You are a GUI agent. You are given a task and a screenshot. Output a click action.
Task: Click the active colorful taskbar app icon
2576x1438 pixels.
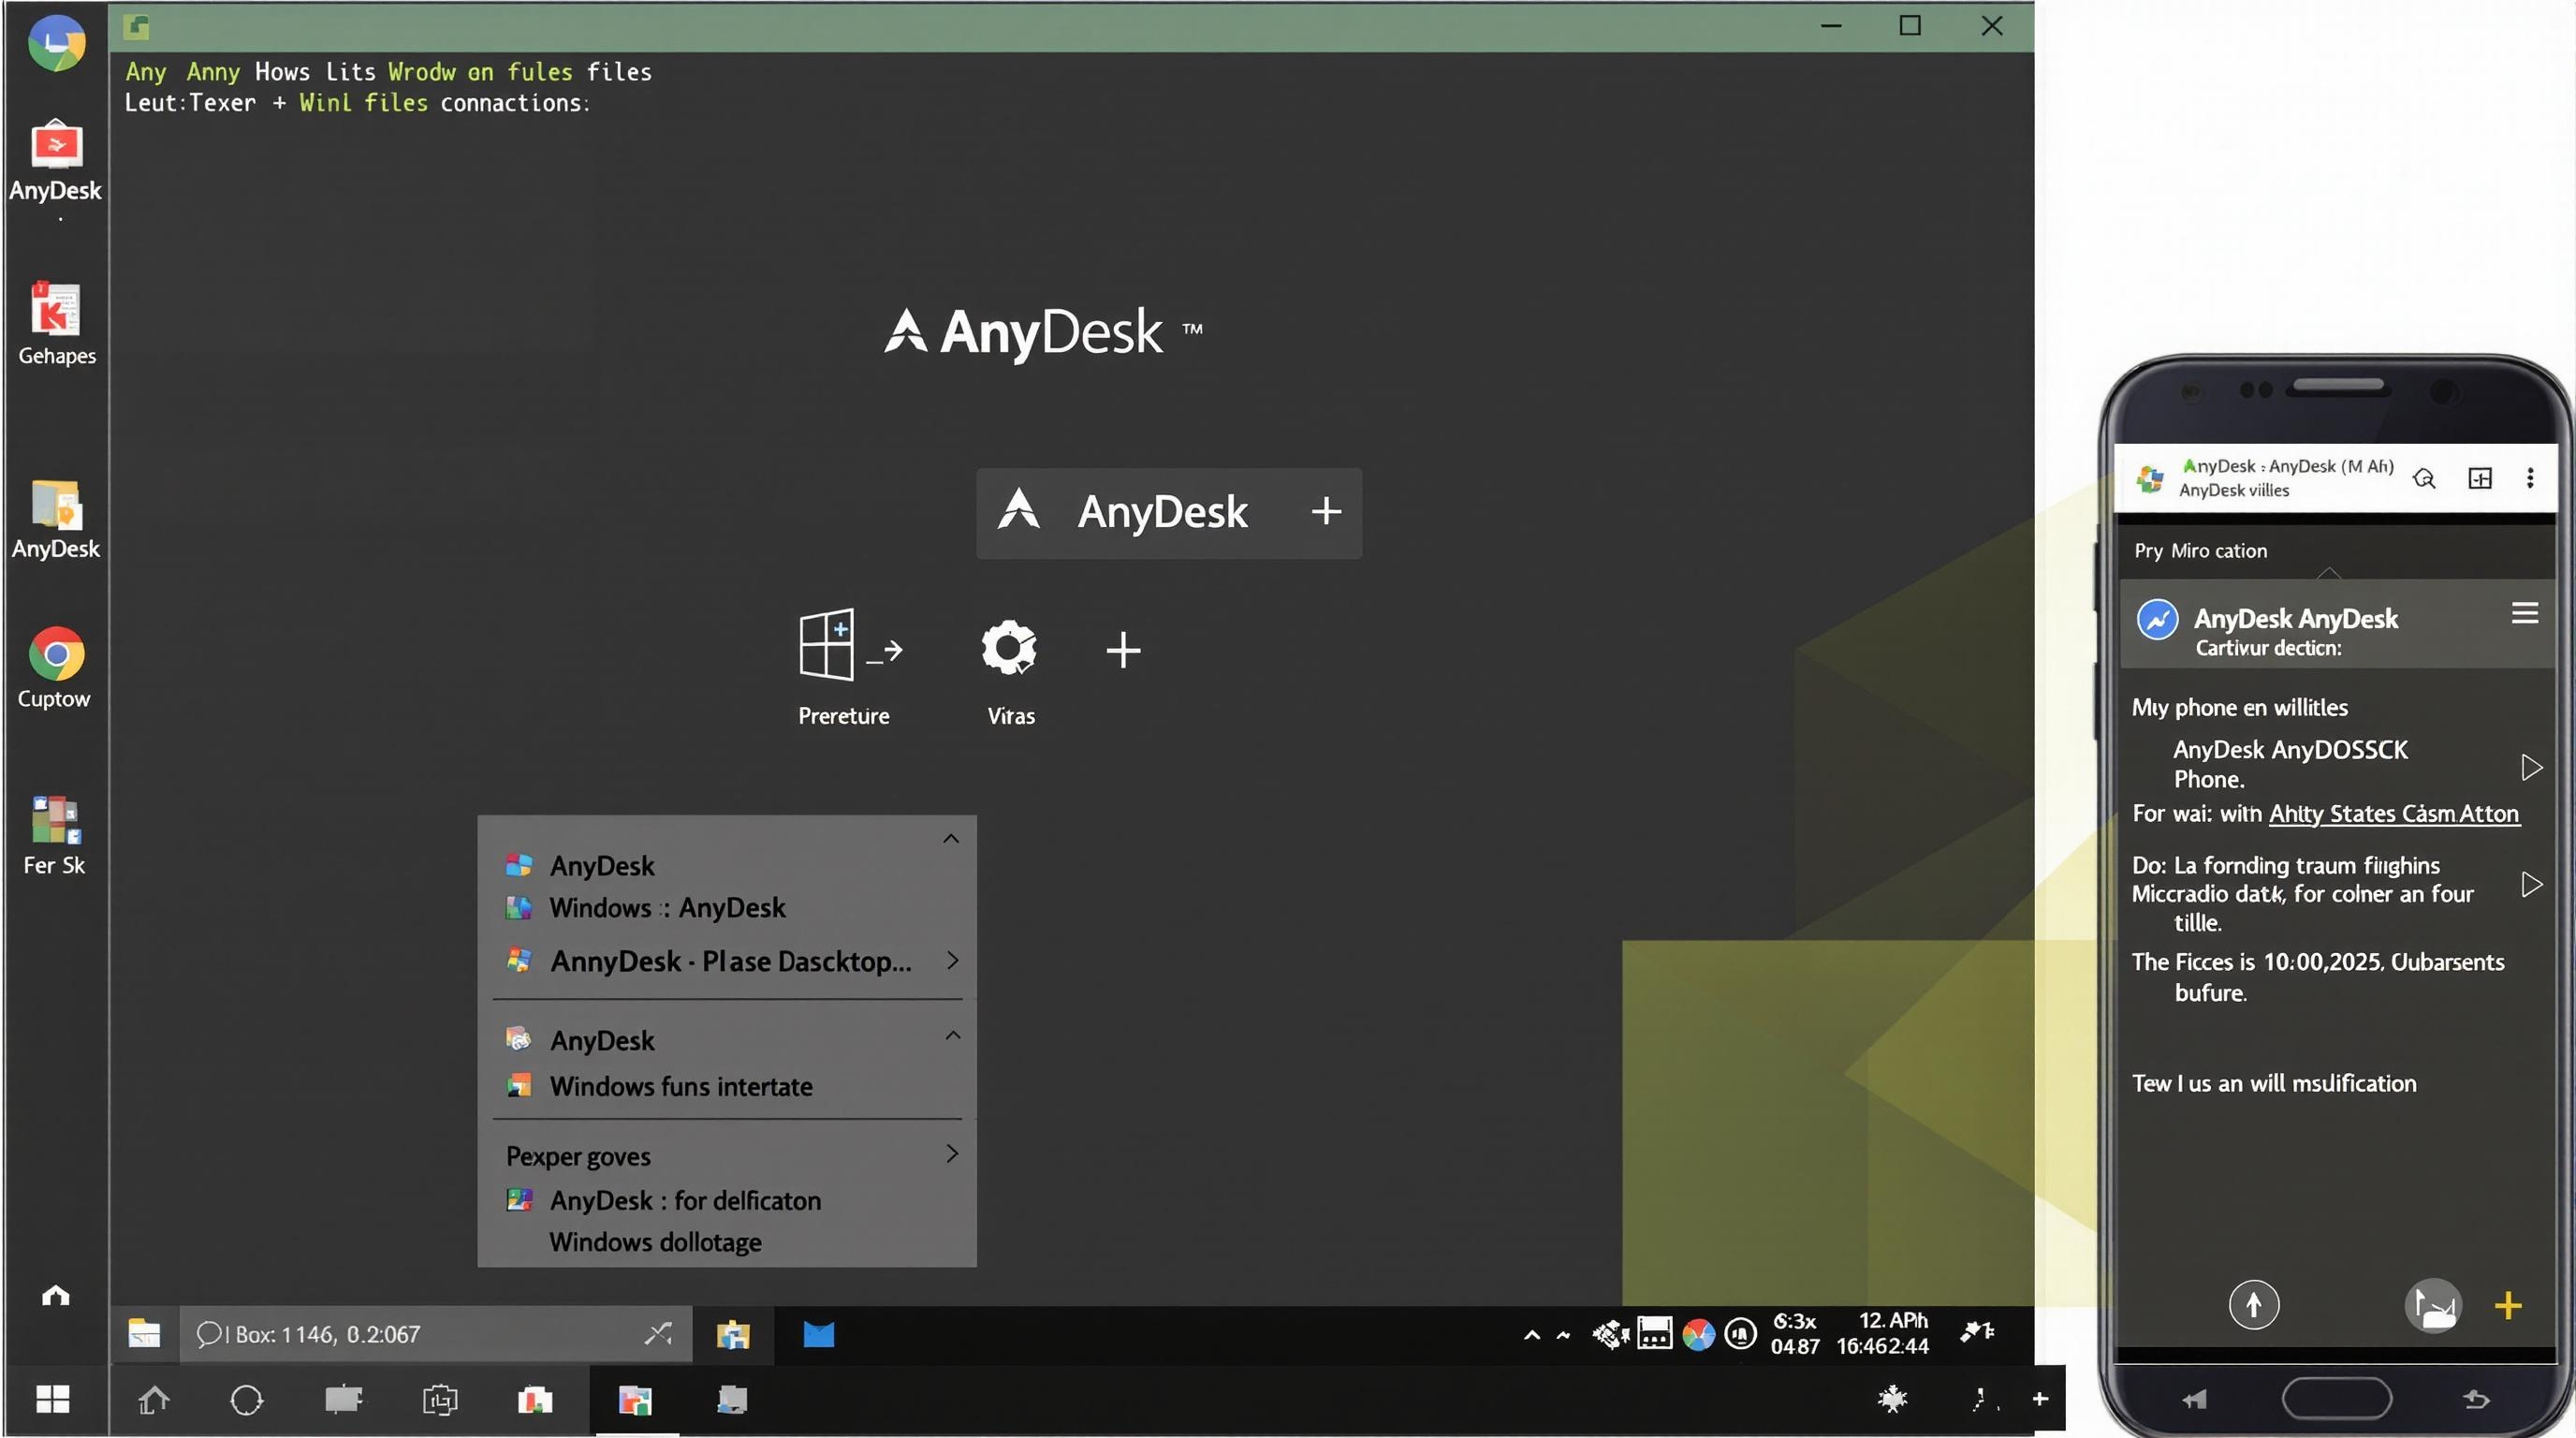pos(636,1400)
